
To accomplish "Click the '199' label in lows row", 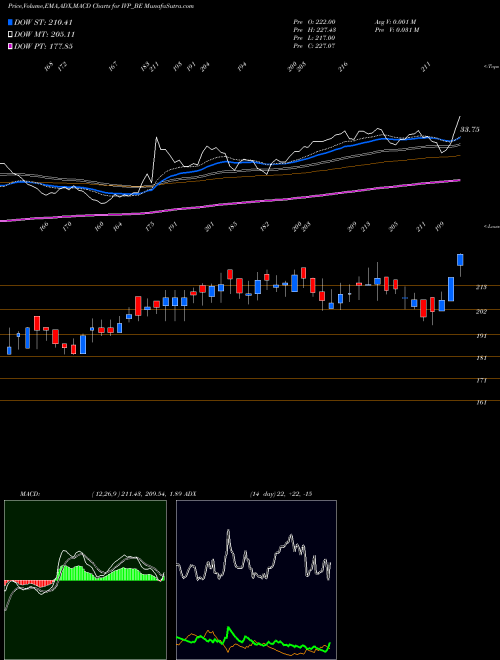I will (x=439, y=227).
